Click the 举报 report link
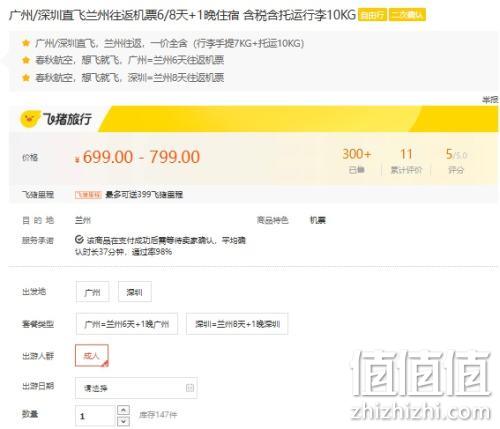Image resolution: width=500 pixels, height=429 pixels. point(490,100)
